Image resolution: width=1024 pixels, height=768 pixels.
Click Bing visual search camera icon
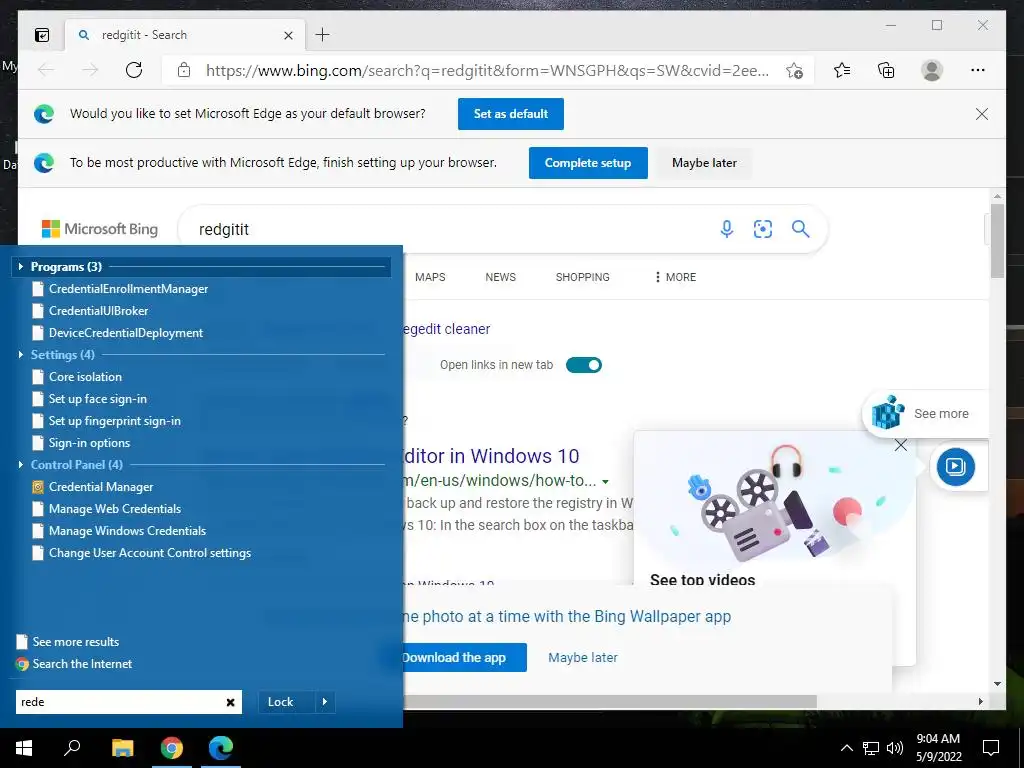[763, 229]
